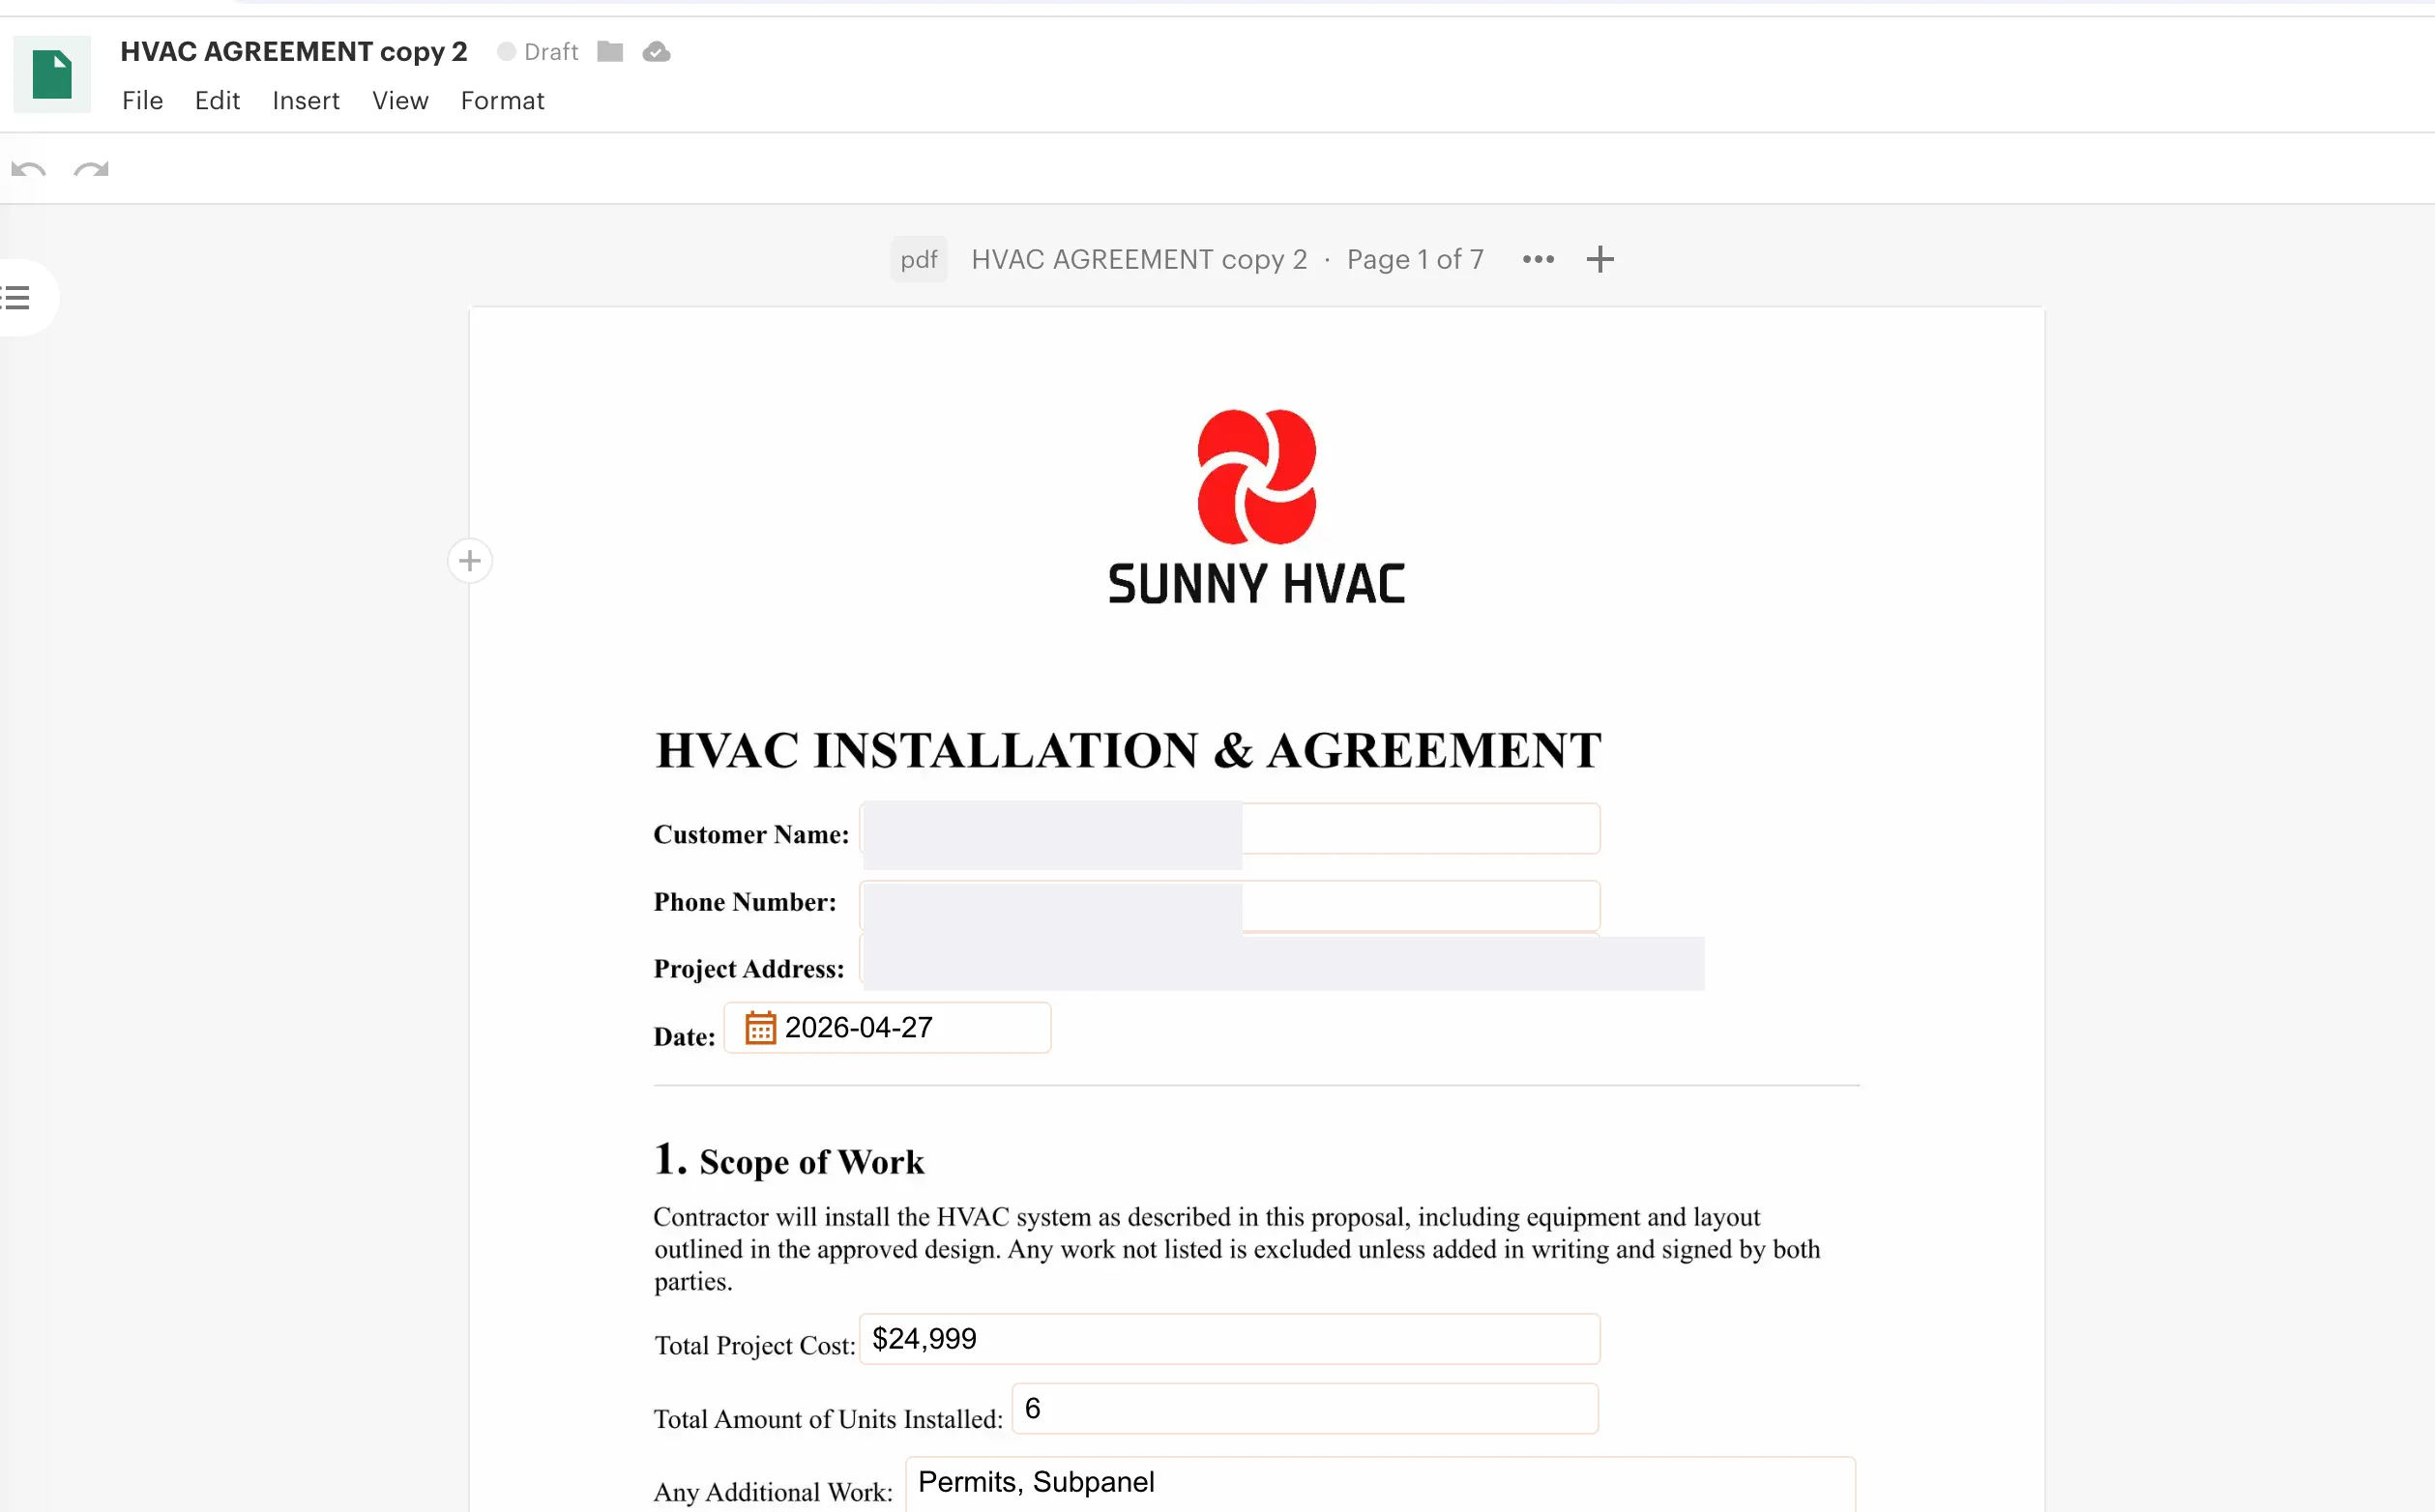Click the Any Additional Work field
Screen dimensions: 2435x1512
pos(1380,1483)
